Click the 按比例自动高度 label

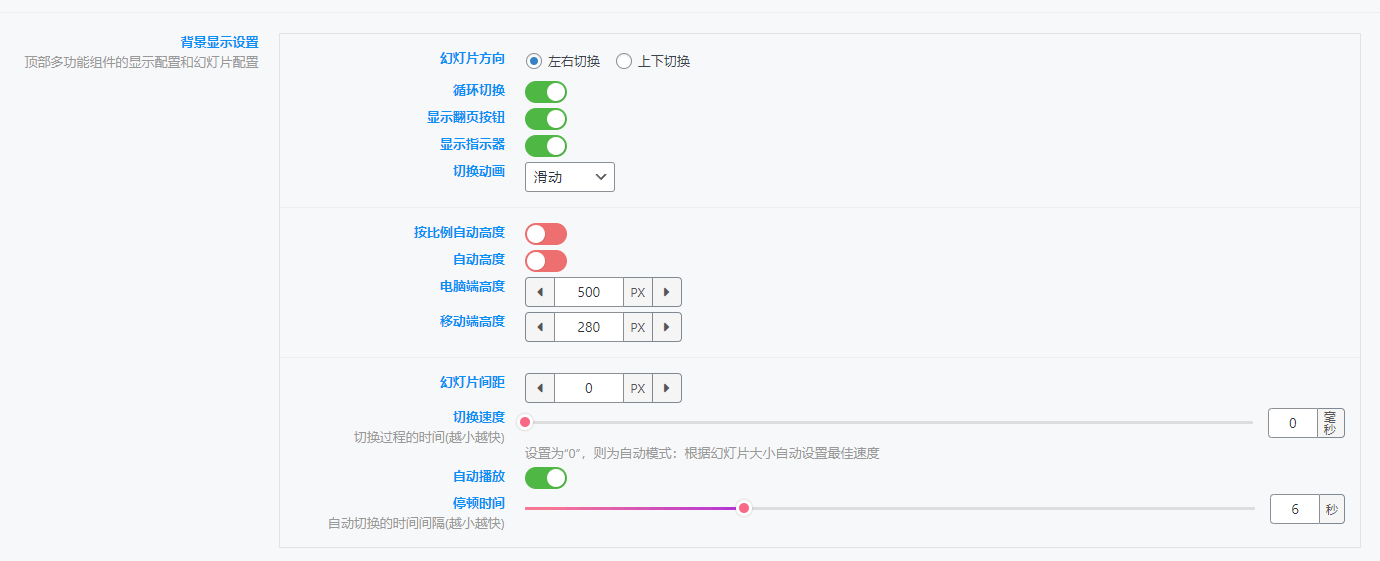(x=459, y=232)
